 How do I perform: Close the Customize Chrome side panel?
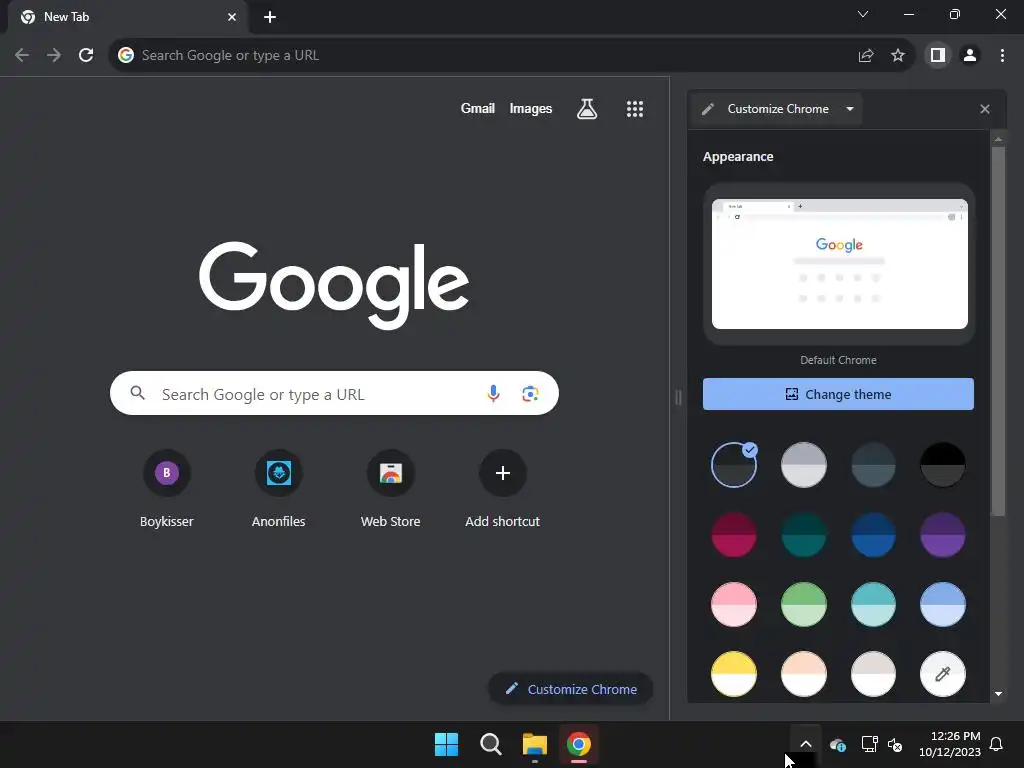pos(985,109)
